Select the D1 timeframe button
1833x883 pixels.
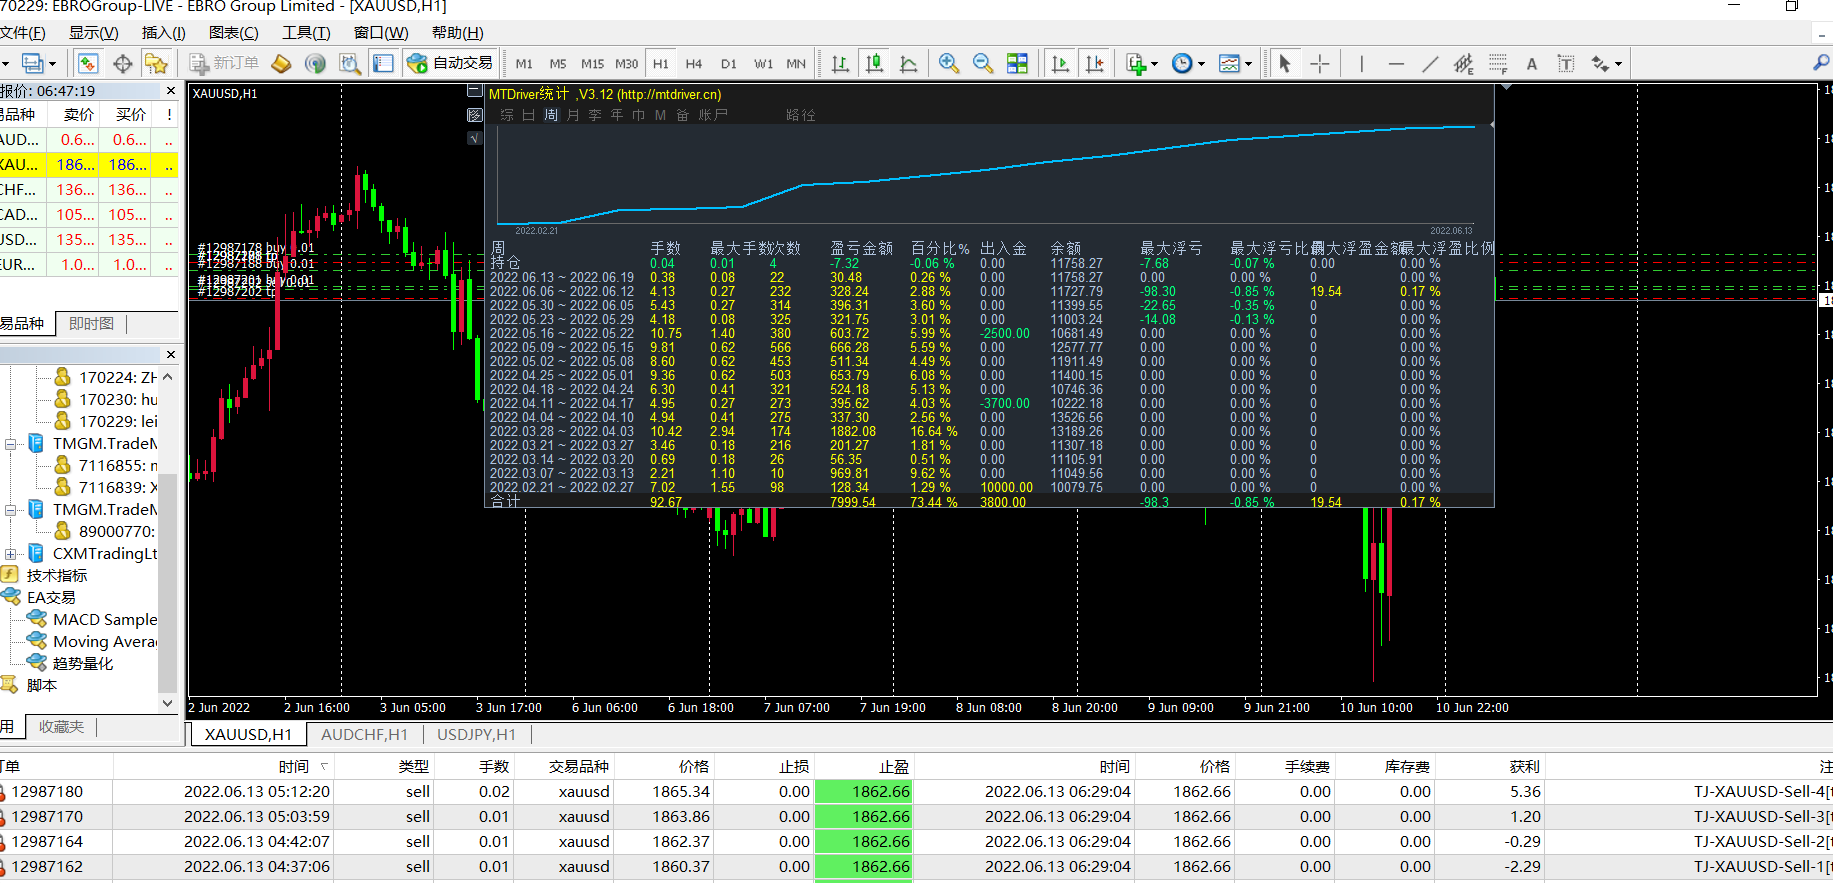click(728, 64)
